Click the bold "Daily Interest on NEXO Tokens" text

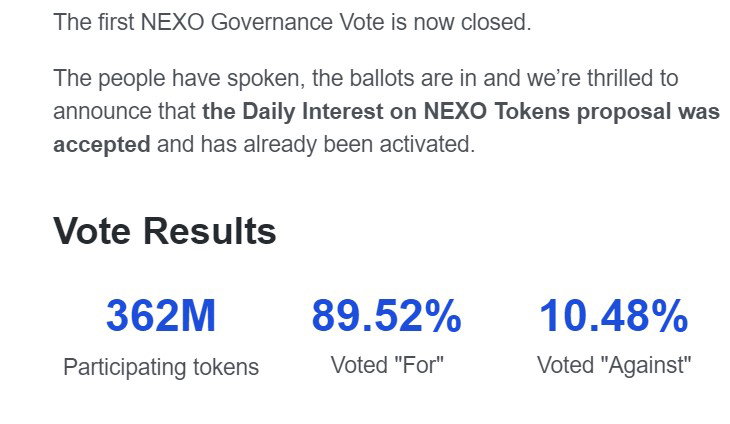click(x=406, y=112)
